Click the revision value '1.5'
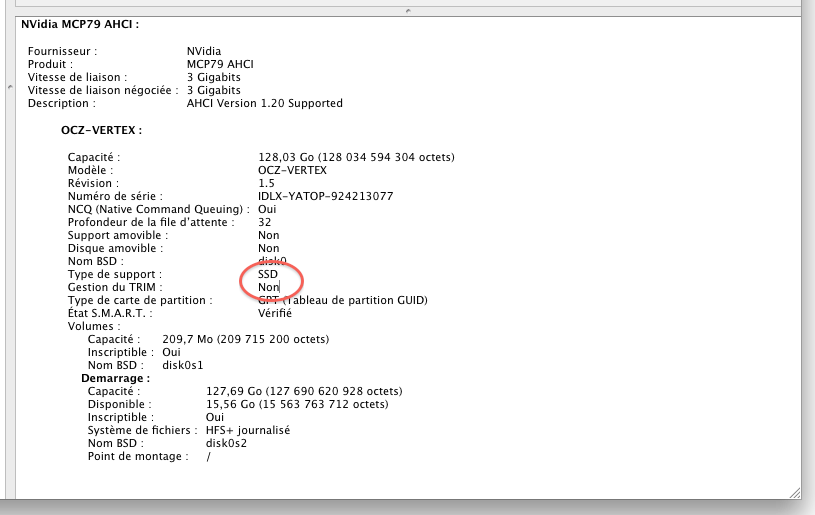This screenshot has width=815, height=515. click(266, 183)
